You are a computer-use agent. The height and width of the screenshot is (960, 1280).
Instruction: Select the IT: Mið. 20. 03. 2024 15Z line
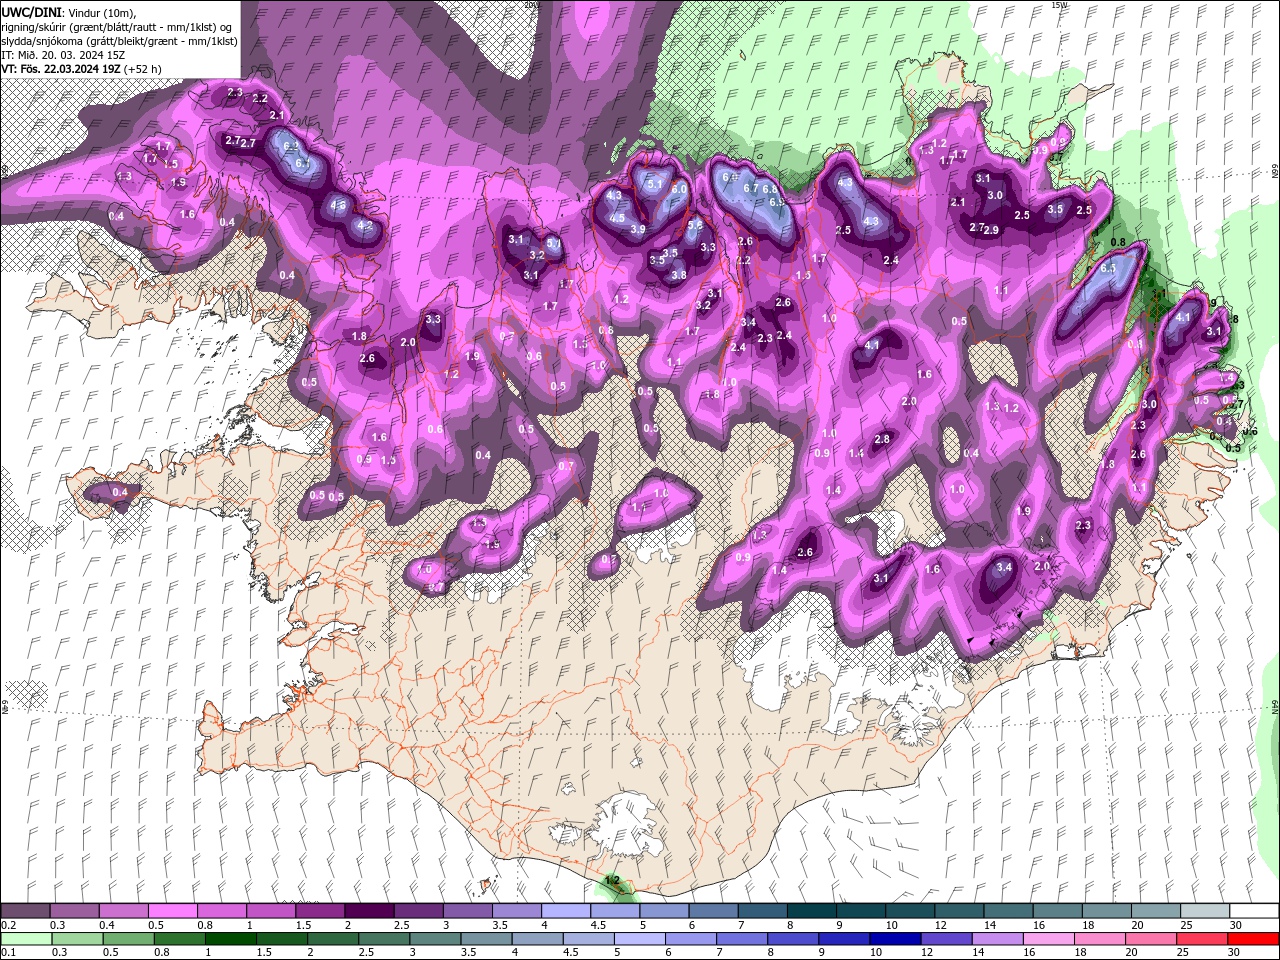click(62, 54)
